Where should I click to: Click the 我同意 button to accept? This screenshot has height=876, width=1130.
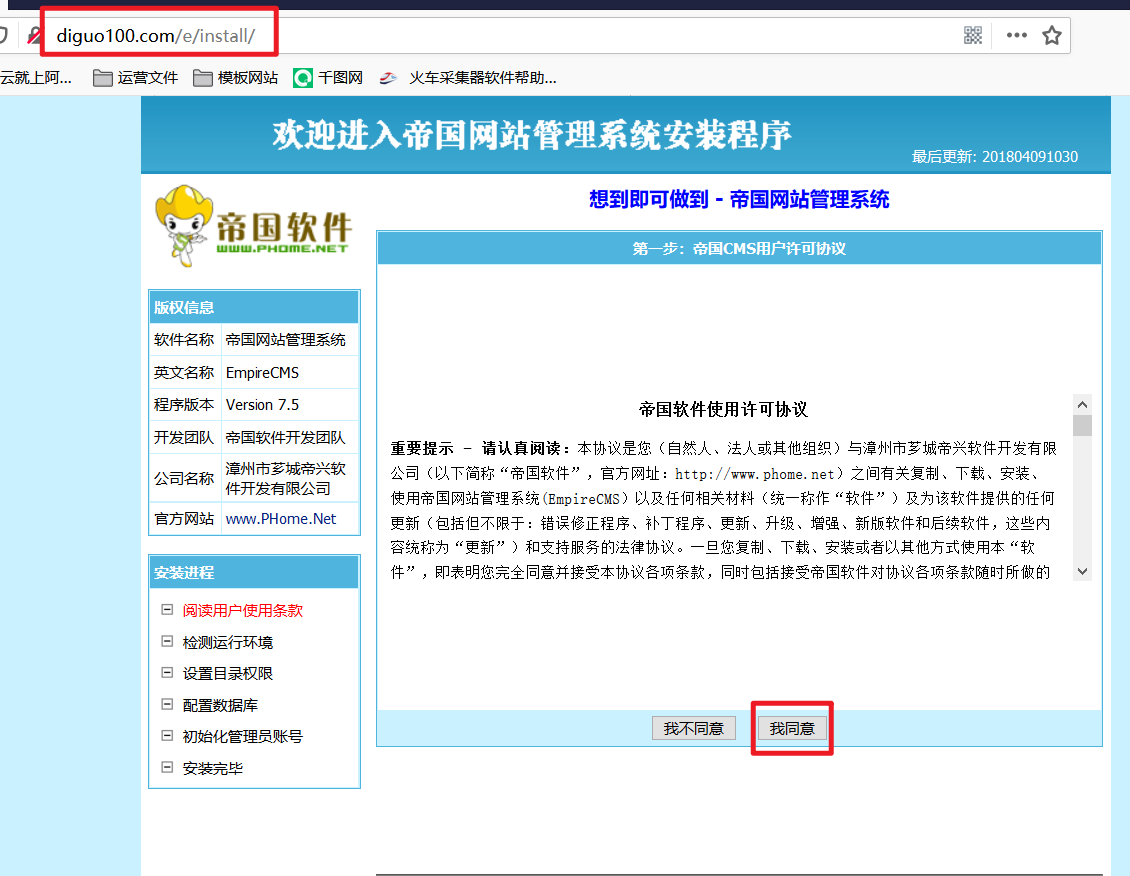792,728
